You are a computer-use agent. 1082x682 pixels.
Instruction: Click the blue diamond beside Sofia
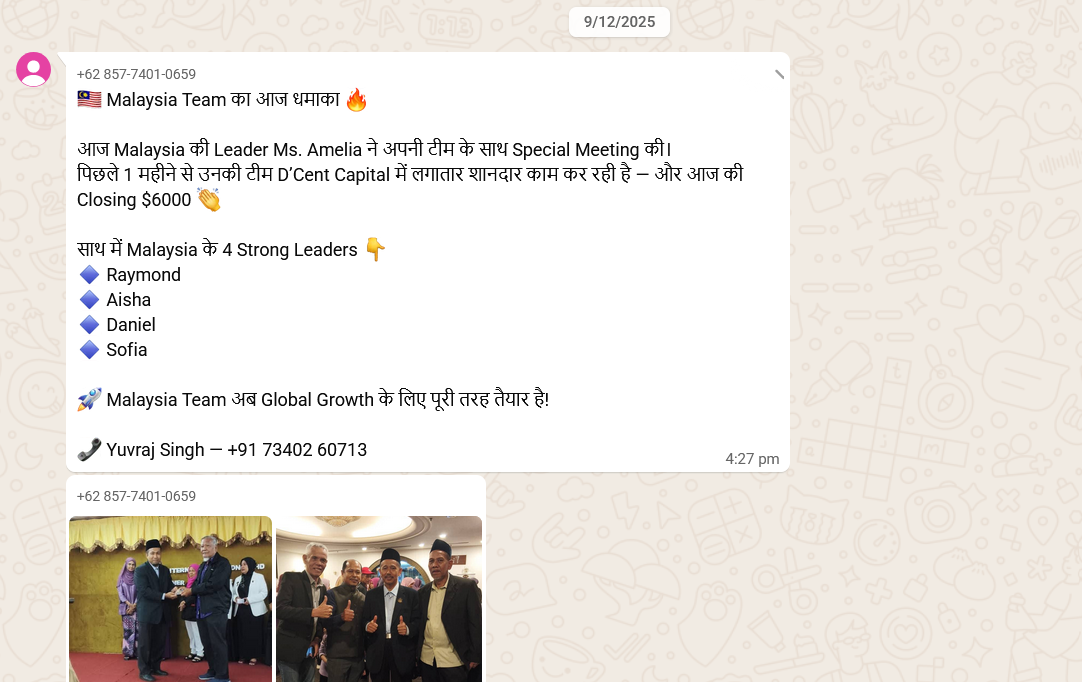tap(90, 349)
